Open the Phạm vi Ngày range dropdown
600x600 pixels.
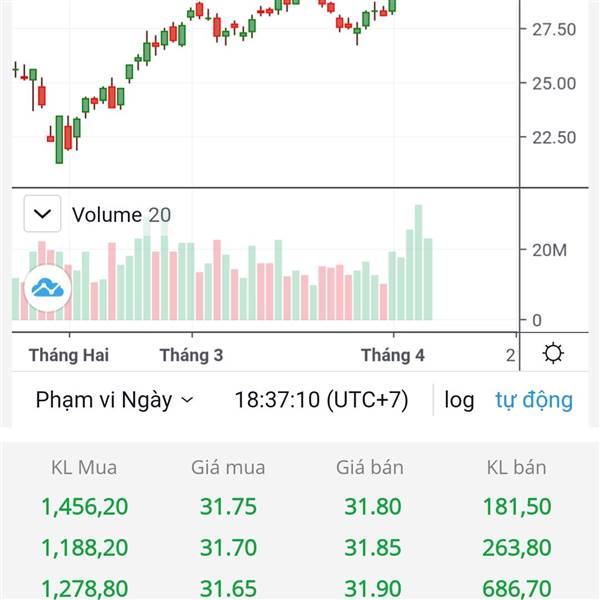pyautogui.click(x=114, y=400)
